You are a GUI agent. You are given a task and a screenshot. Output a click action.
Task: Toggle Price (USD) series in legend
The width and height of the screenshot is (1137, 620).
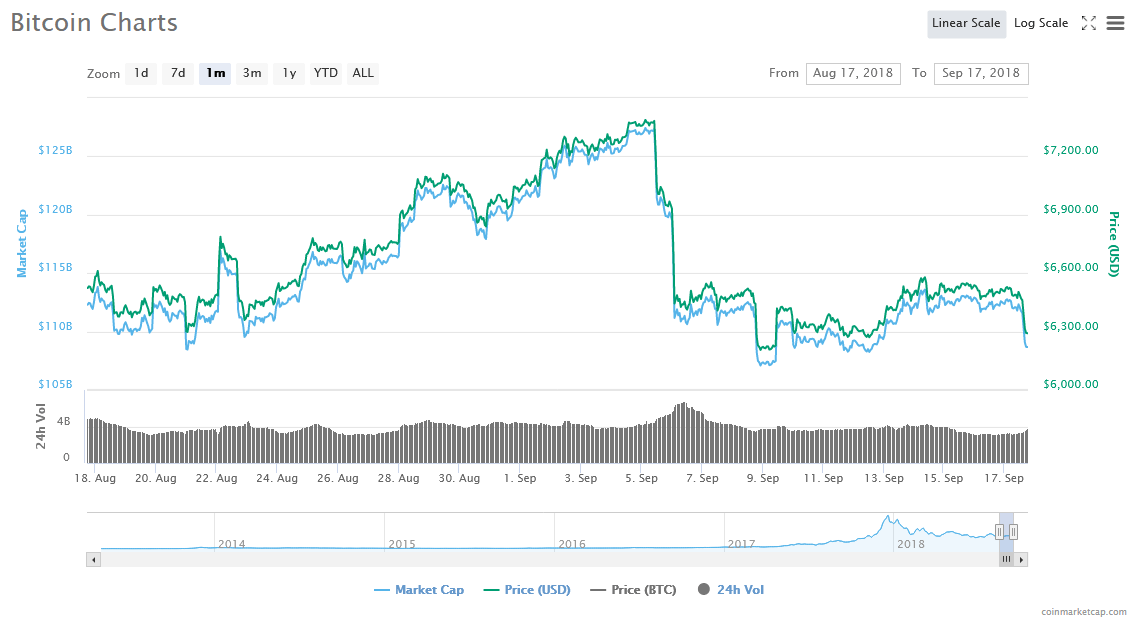pyautogui.click(x=527, y=590)
